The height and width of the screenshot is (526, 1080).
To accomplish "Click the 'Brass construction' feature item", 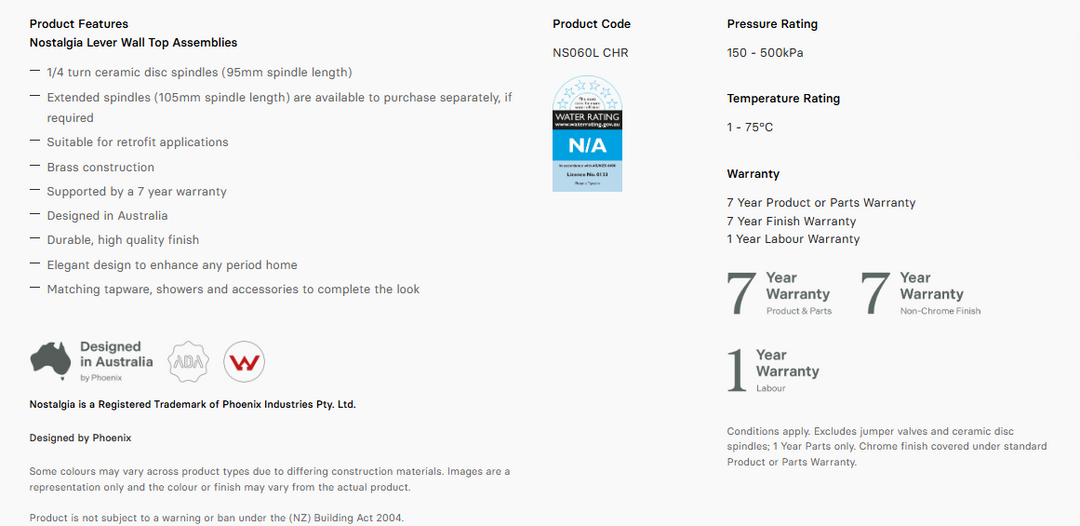I will click(x=101, y=167).
